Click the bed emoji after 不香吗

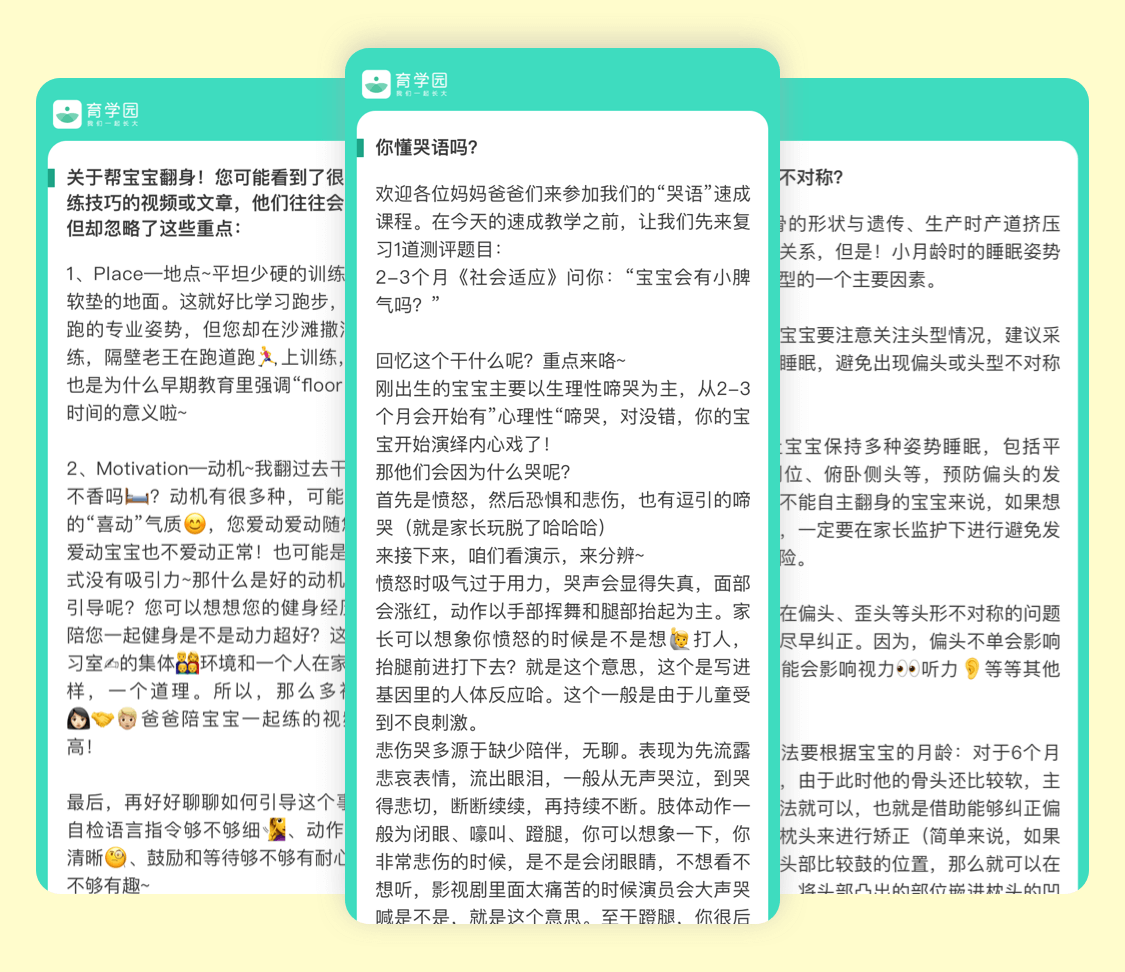[136, 496]
